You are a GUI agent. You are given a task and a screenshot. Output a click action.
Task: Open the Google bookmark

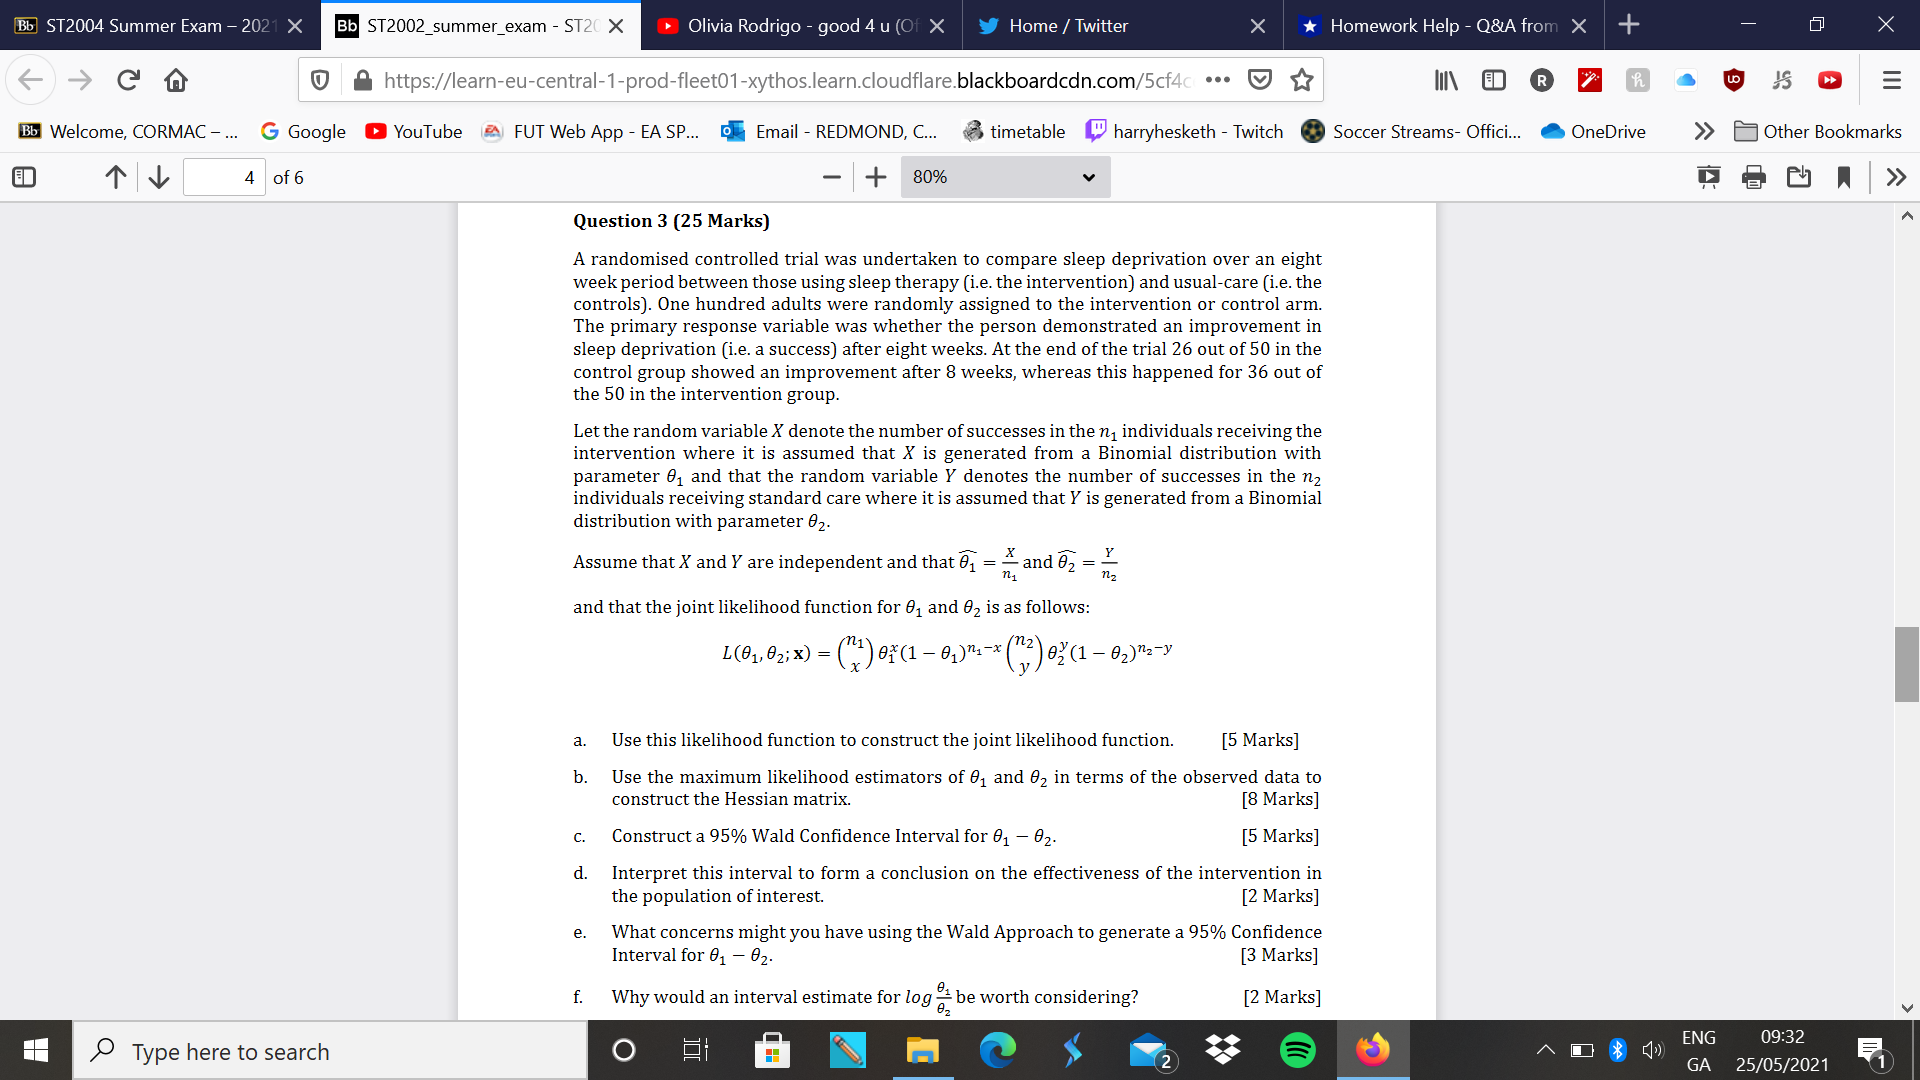click(303, 131)
